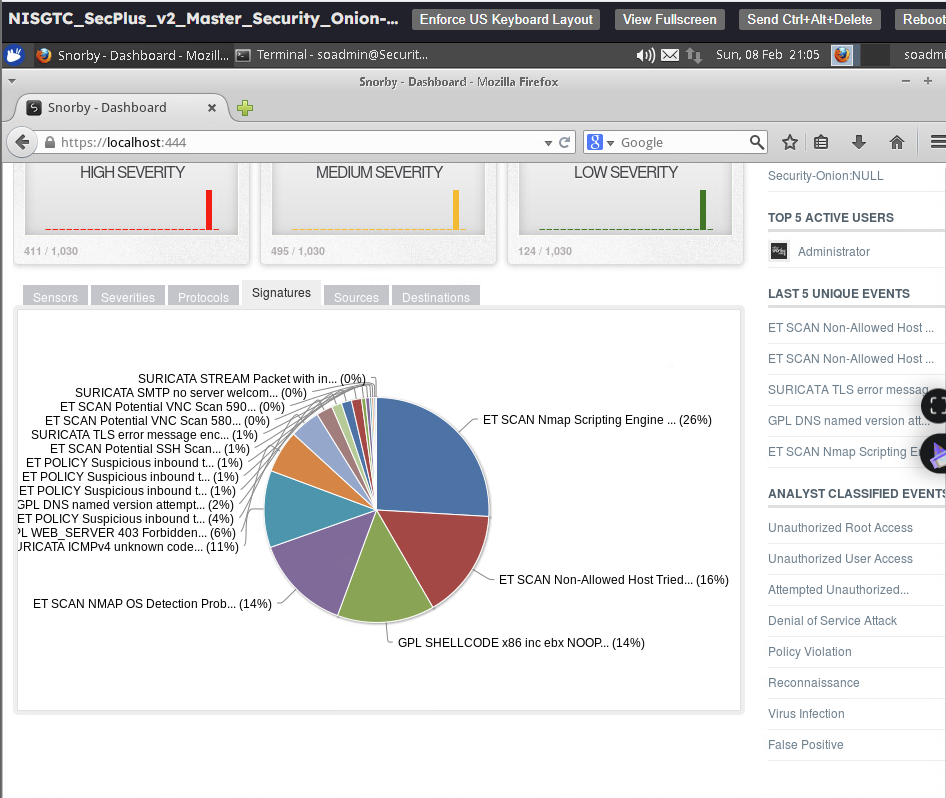
Task: Open GPL DNS named version event link
Action: [849, 420]
